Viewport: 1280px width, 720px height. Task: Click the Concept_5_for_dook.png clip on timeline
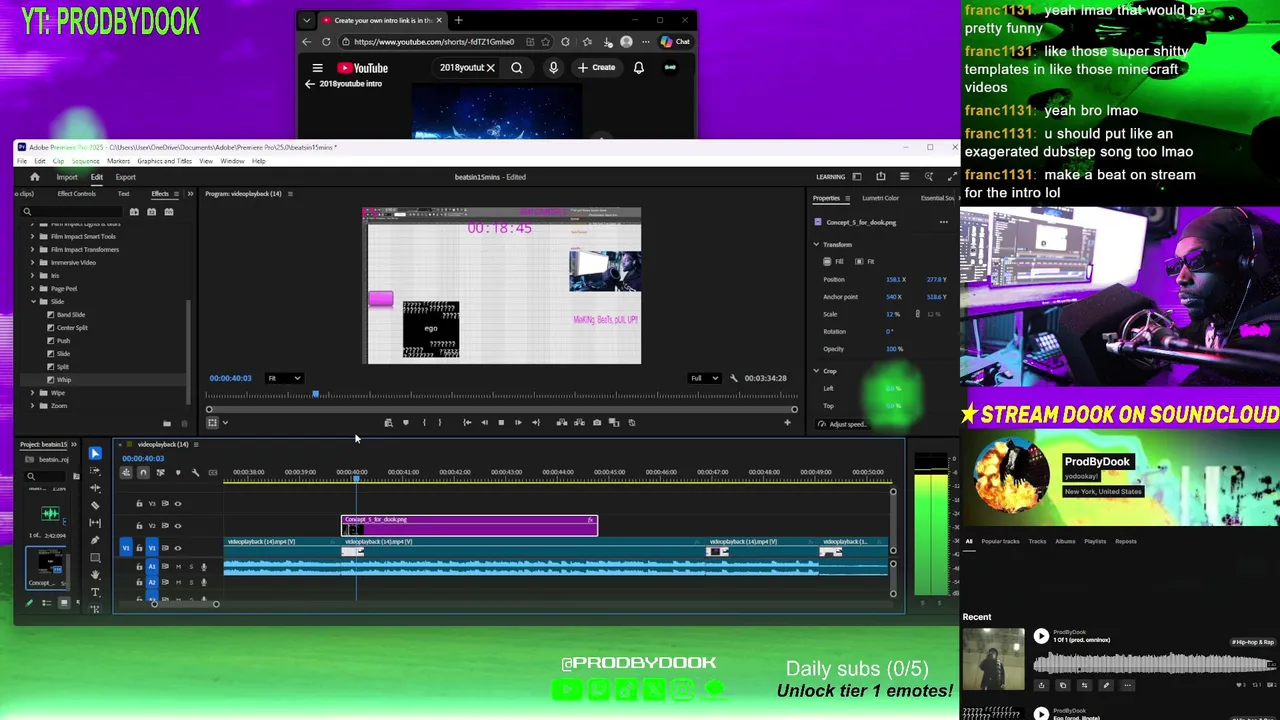[x=470, y=525]
